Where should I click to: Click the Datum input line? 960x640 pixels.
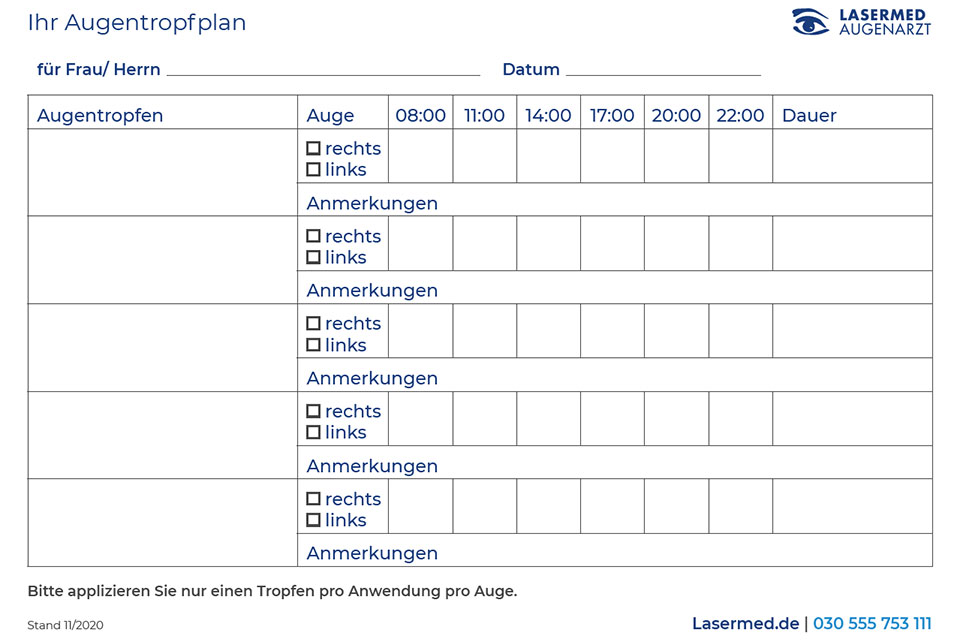[x=663, y=68]
